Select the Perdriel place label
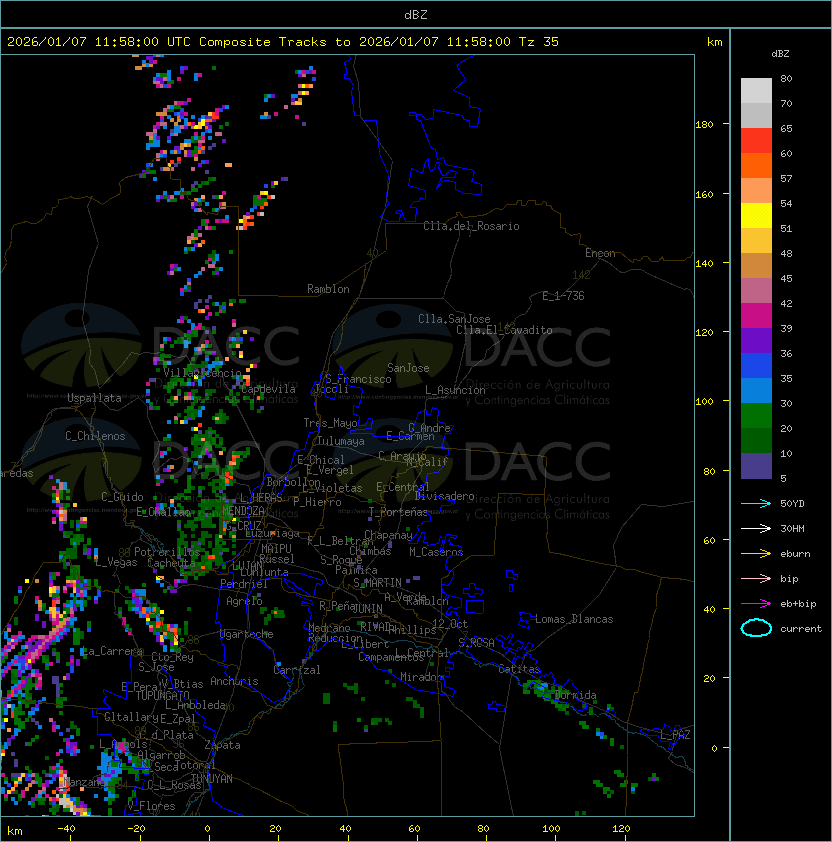 coord(244,584)
